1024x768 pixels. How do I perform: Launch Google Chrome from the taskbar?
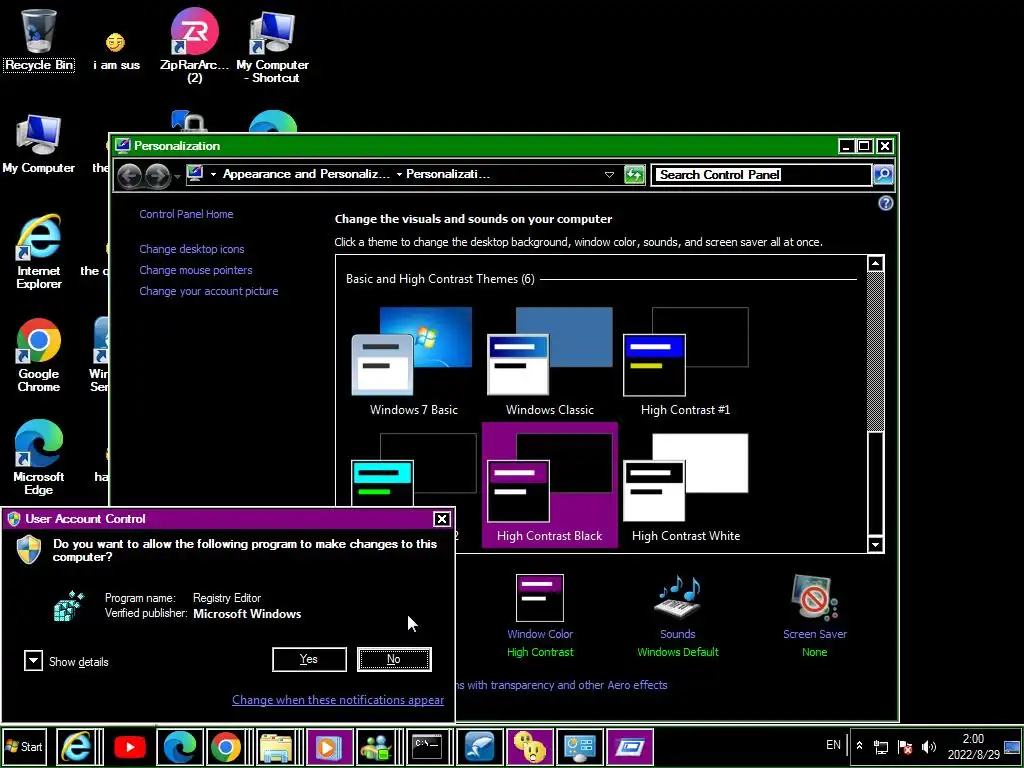pos(226,746)
